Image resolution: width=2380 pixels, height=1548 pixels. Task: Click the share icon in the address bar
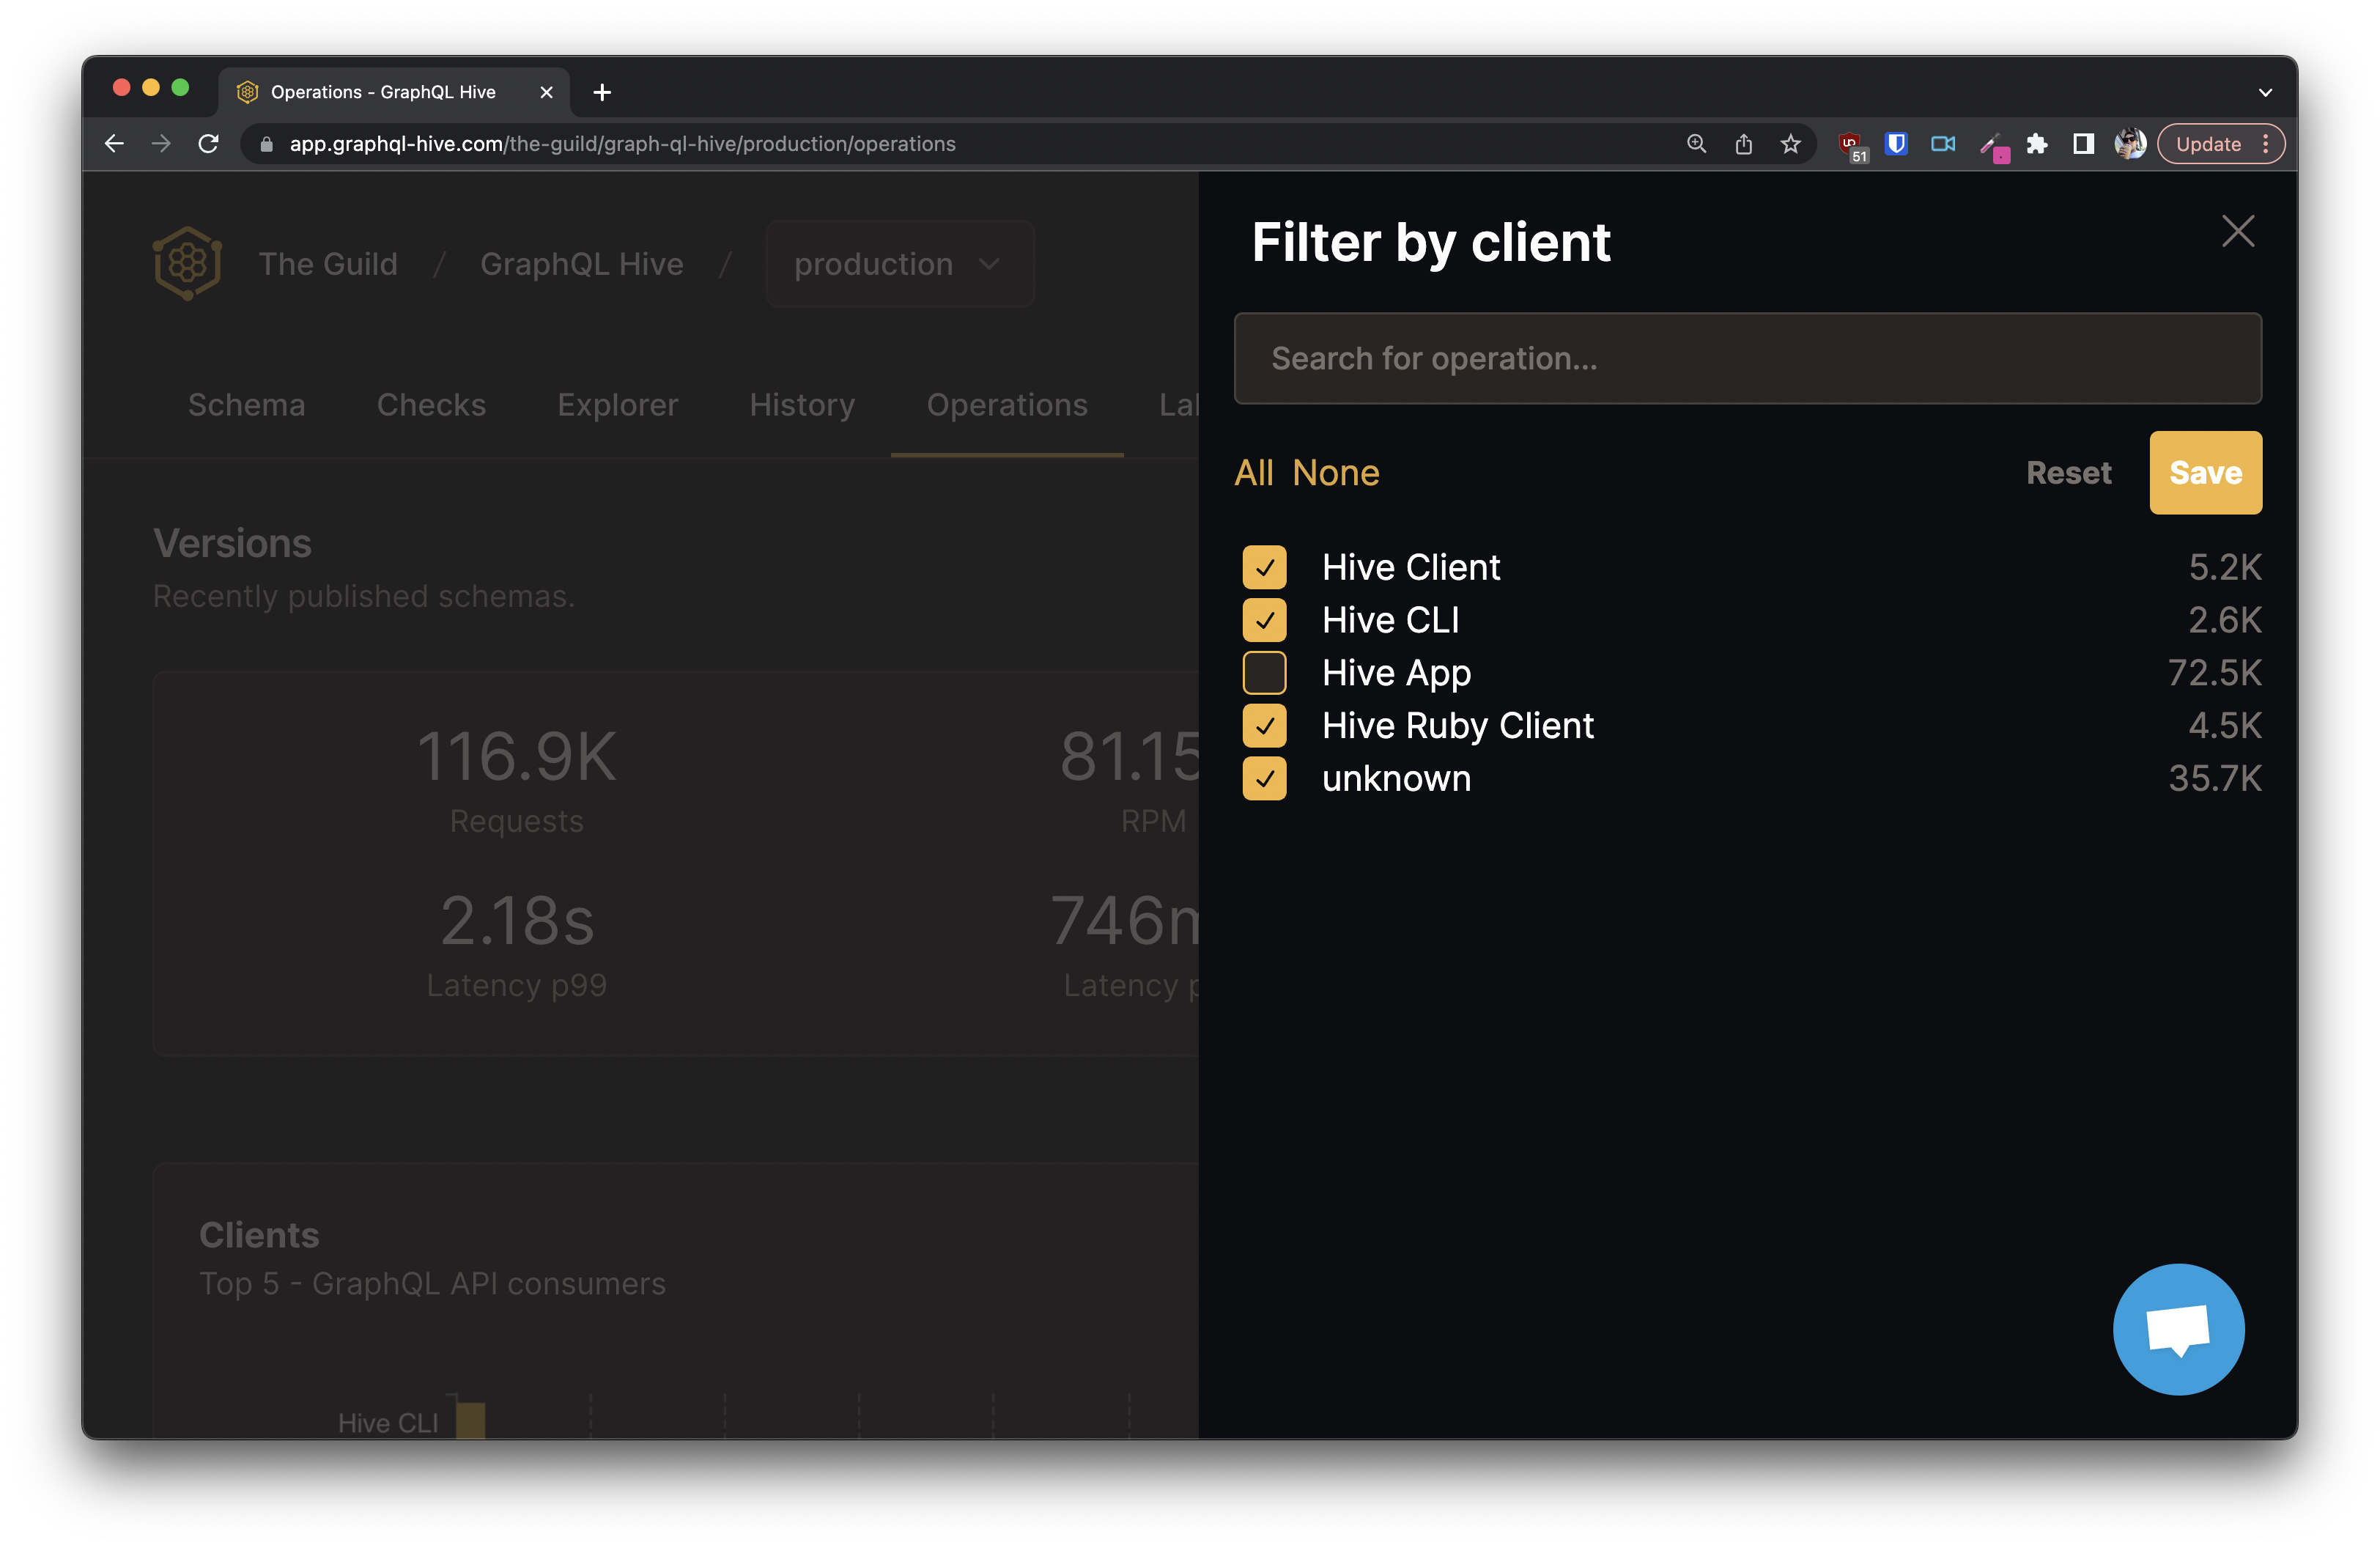pyautogui.click(x=1744, y=143)
